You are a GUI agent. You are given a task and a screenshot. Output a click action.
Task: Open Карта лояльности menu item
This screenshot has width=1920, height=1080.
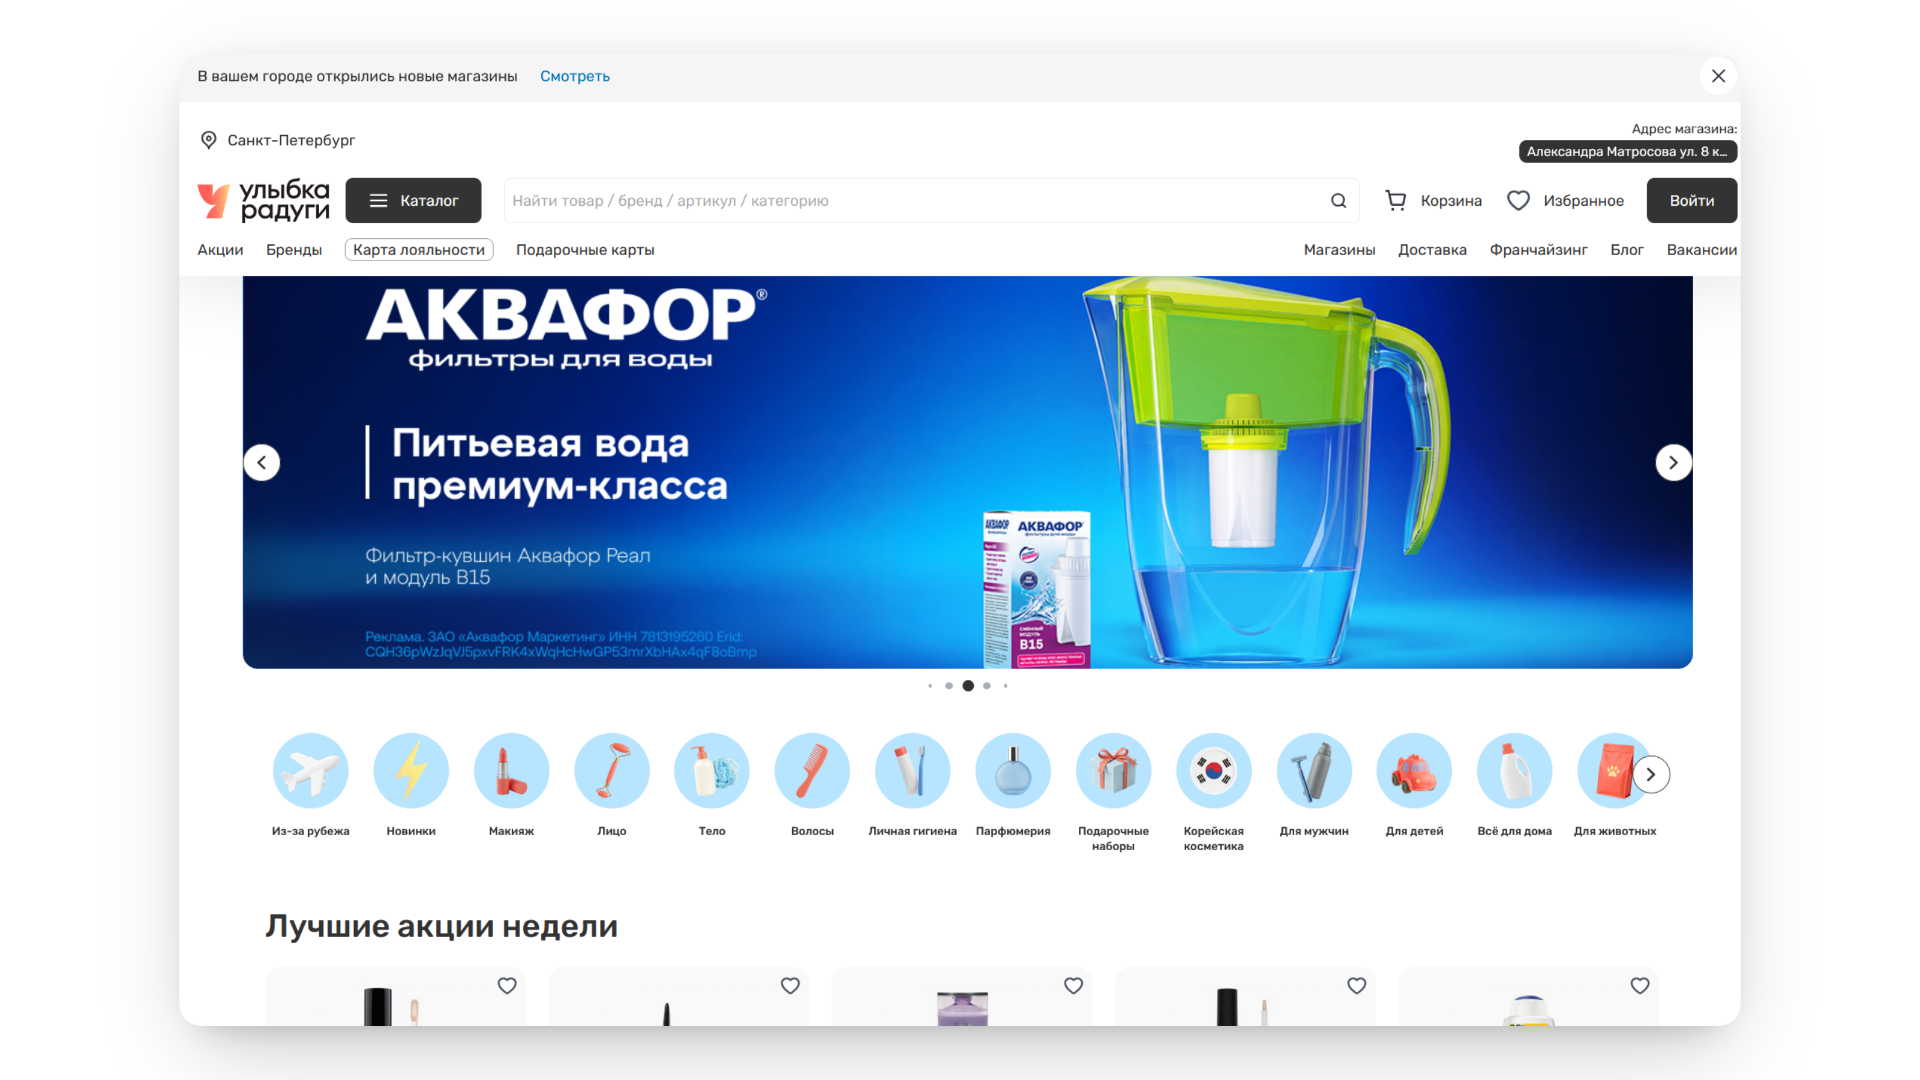click(x=419, y=250)
